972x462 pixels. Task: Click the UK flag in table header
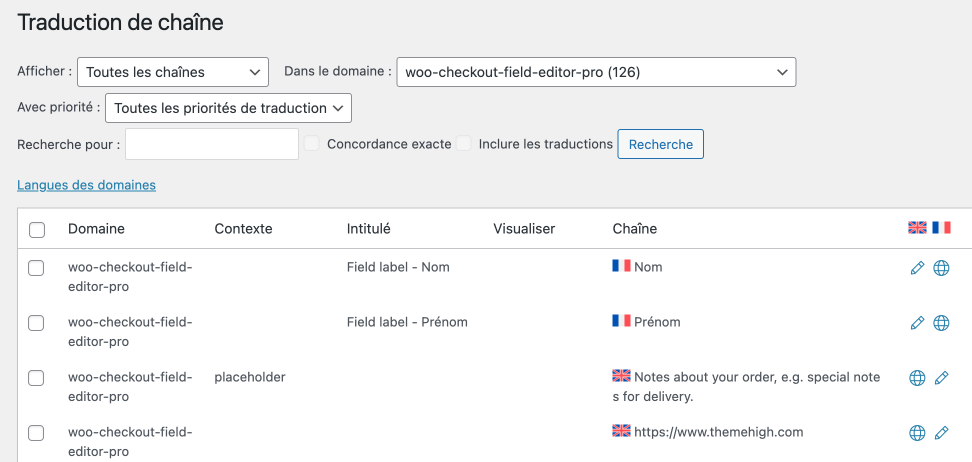pyautogui.click(x=917, y=228)
